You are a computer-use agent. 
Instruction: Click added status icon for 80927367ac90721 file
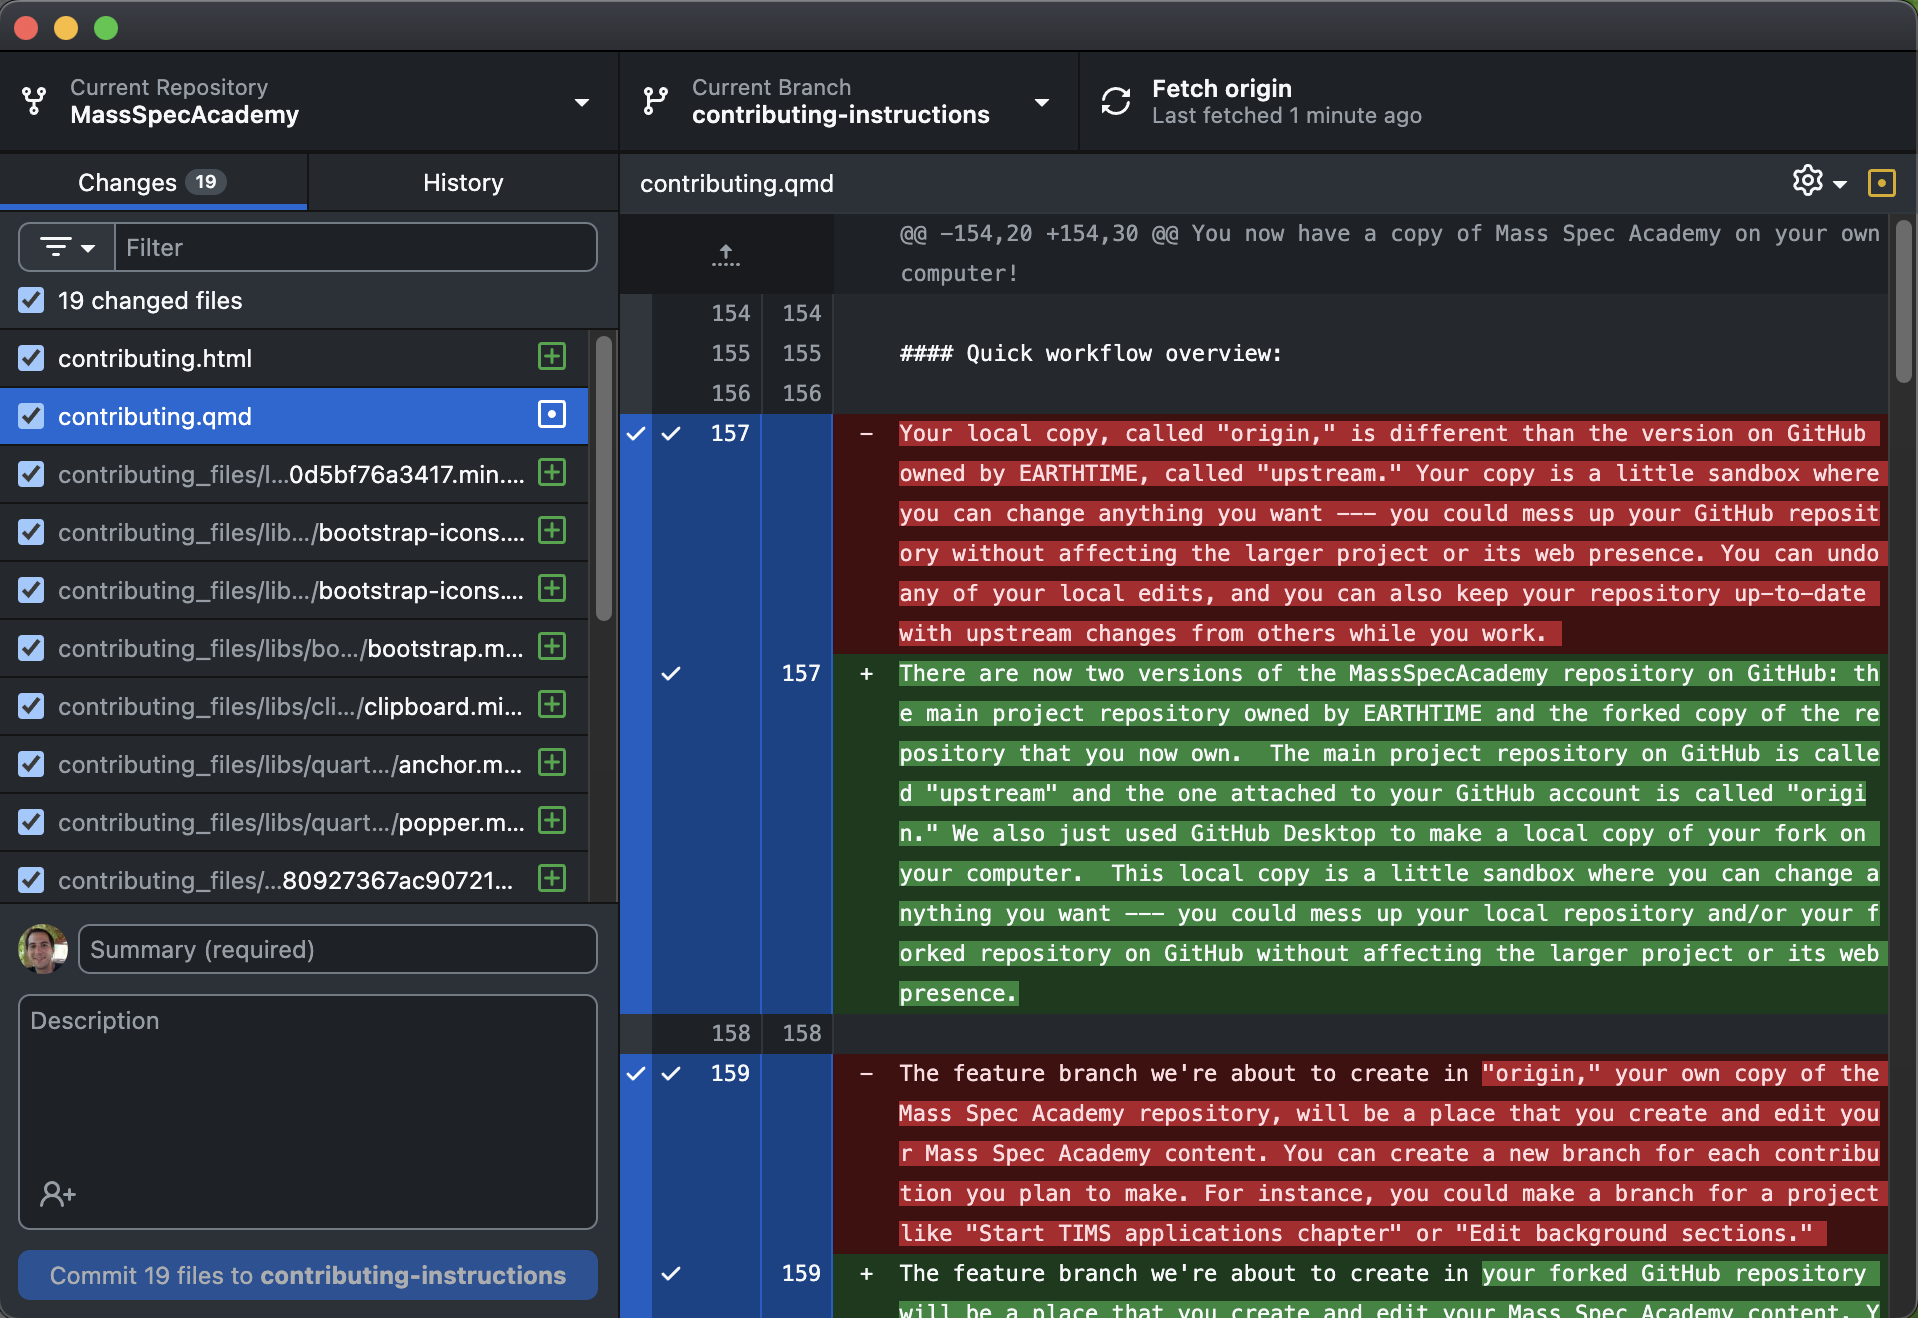(552, 878)
